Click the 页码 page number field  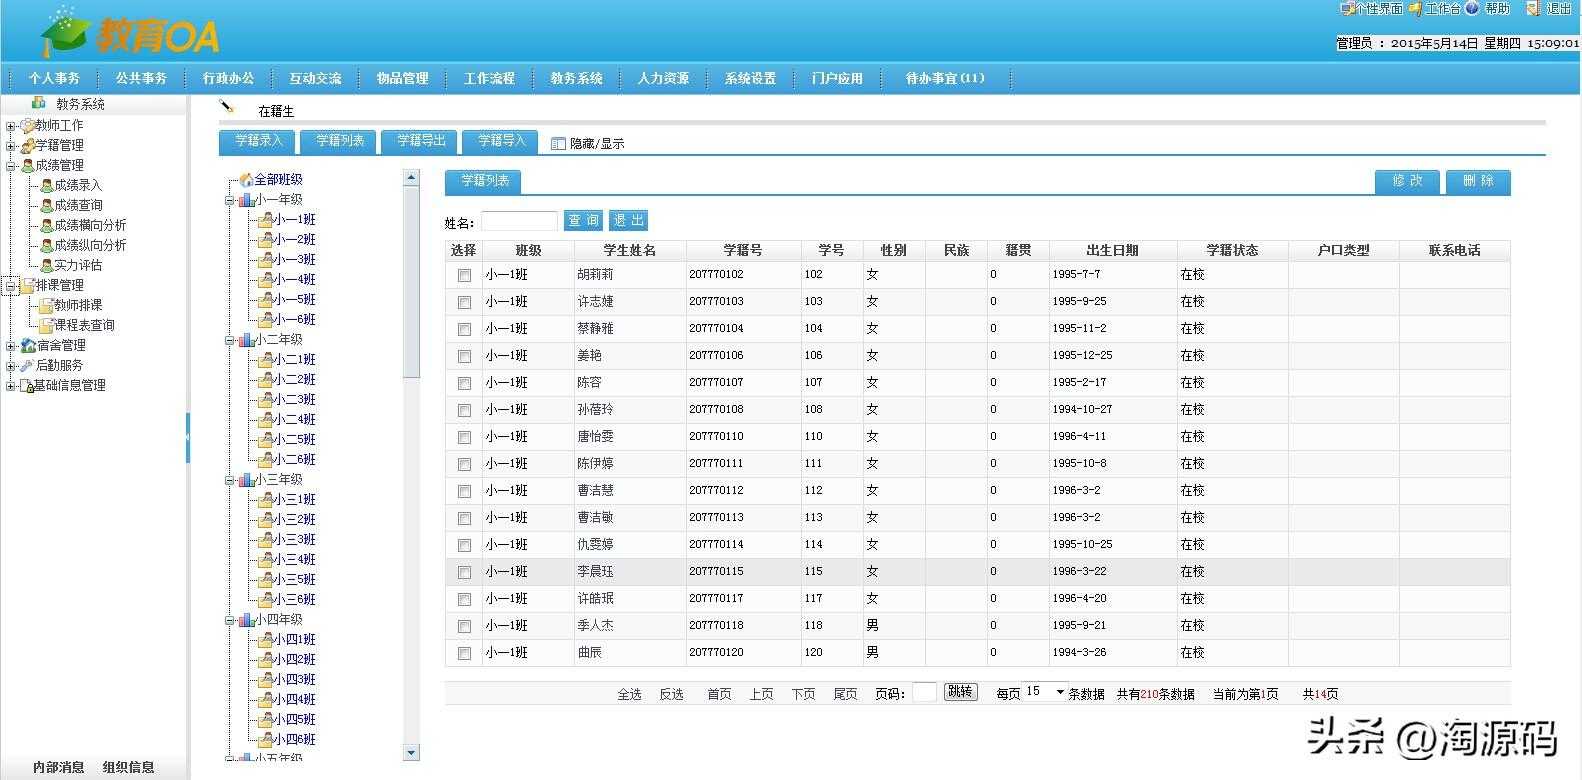tap(925, 692)
